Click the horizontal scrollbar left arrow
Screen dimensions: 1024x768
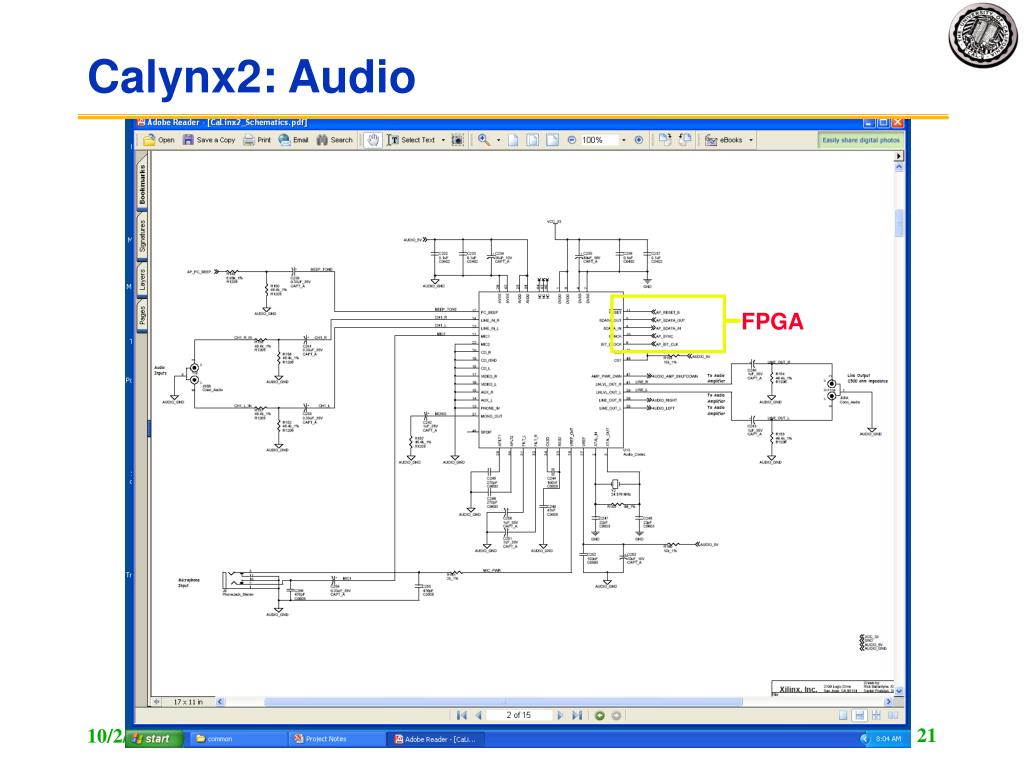(x=220, y=702)
